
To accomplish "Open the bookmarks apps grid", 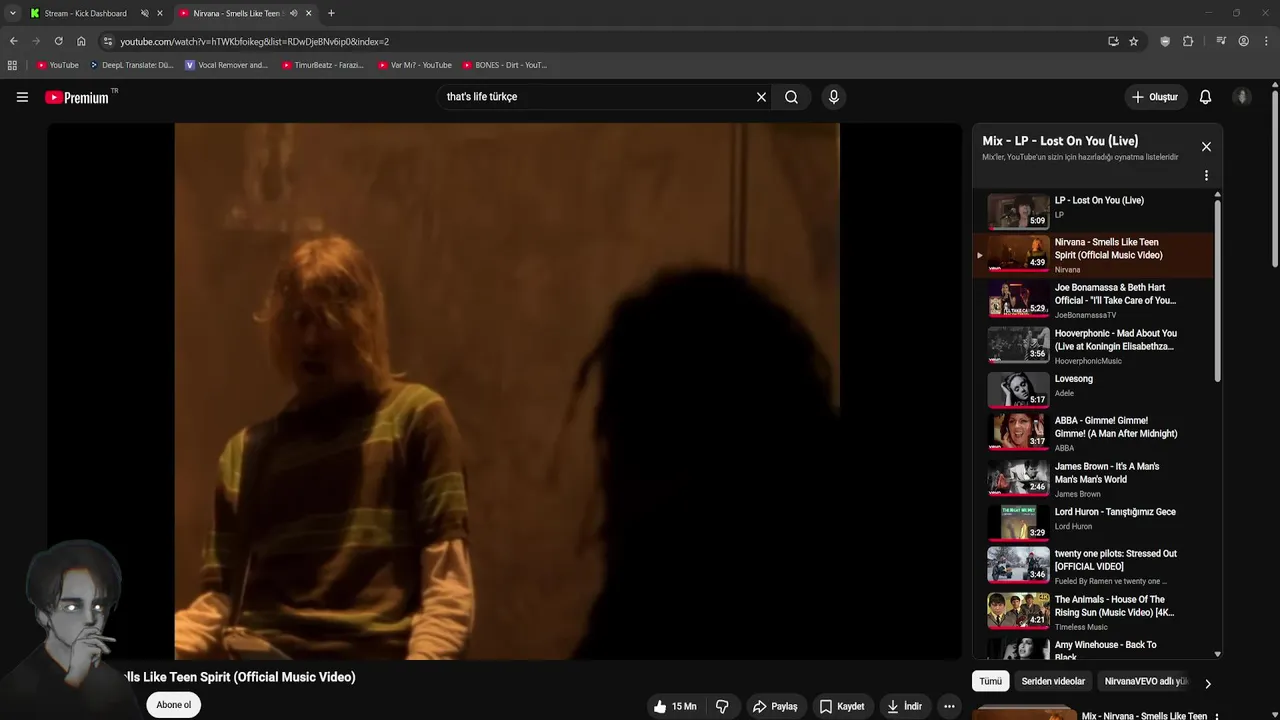I will [12, 65].
